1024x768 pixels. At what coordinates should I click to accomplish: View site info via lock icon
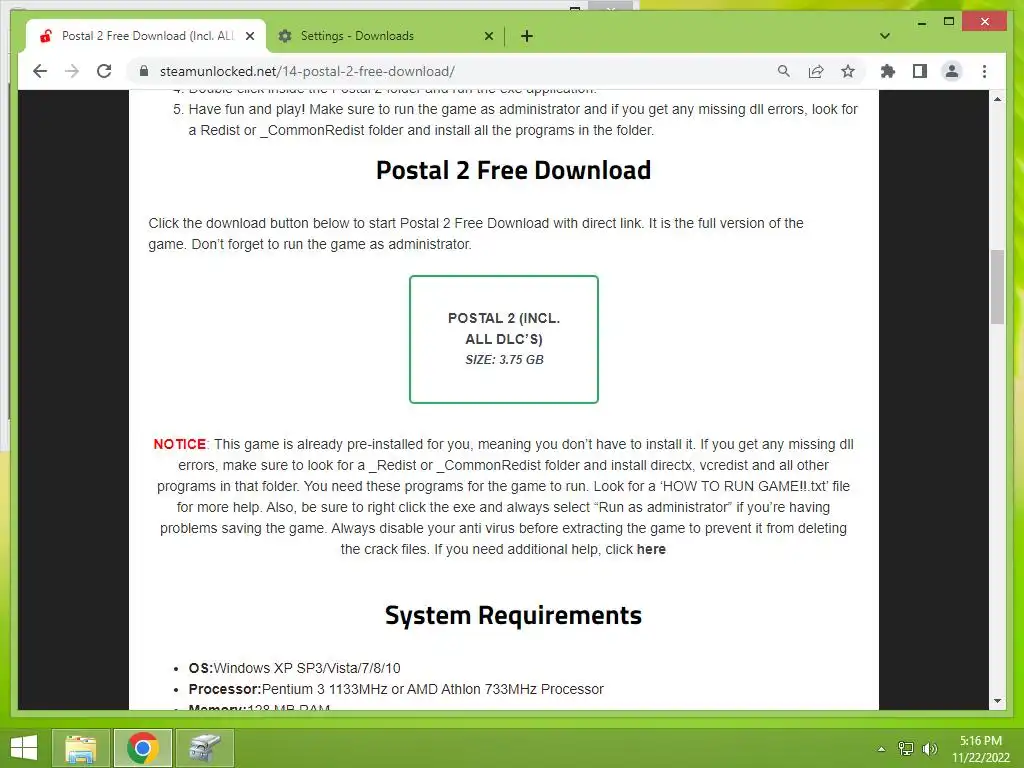click(144, 71)
